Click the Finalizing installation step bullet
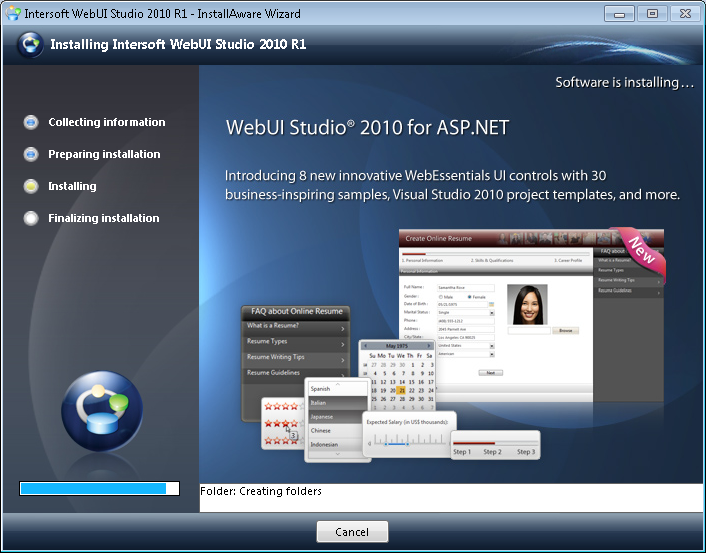Viewport: 706px width, 553px height. click(x=30, y=218)
